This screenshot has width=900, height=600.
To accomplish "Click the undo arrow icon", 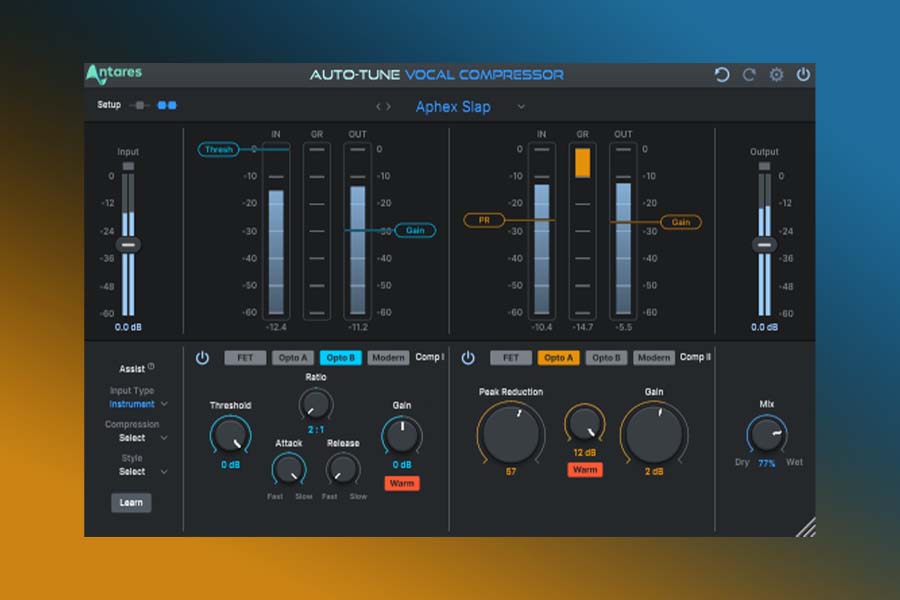I will [x=721, y=75].
